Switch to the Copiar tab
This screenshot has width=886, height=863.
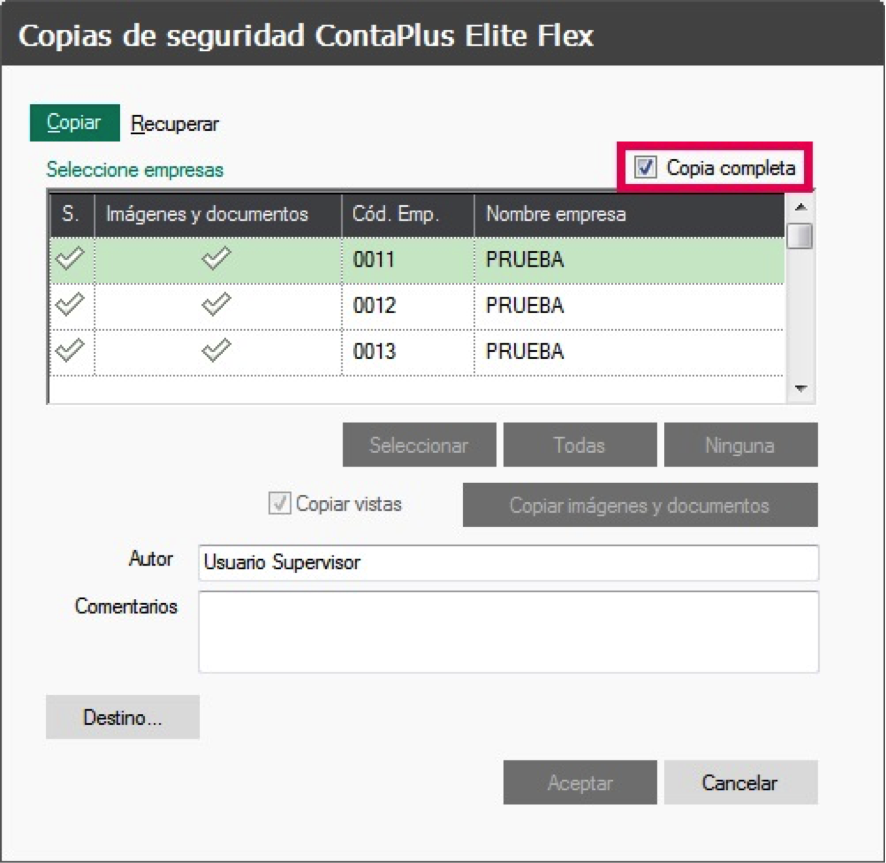pos(75,123)
